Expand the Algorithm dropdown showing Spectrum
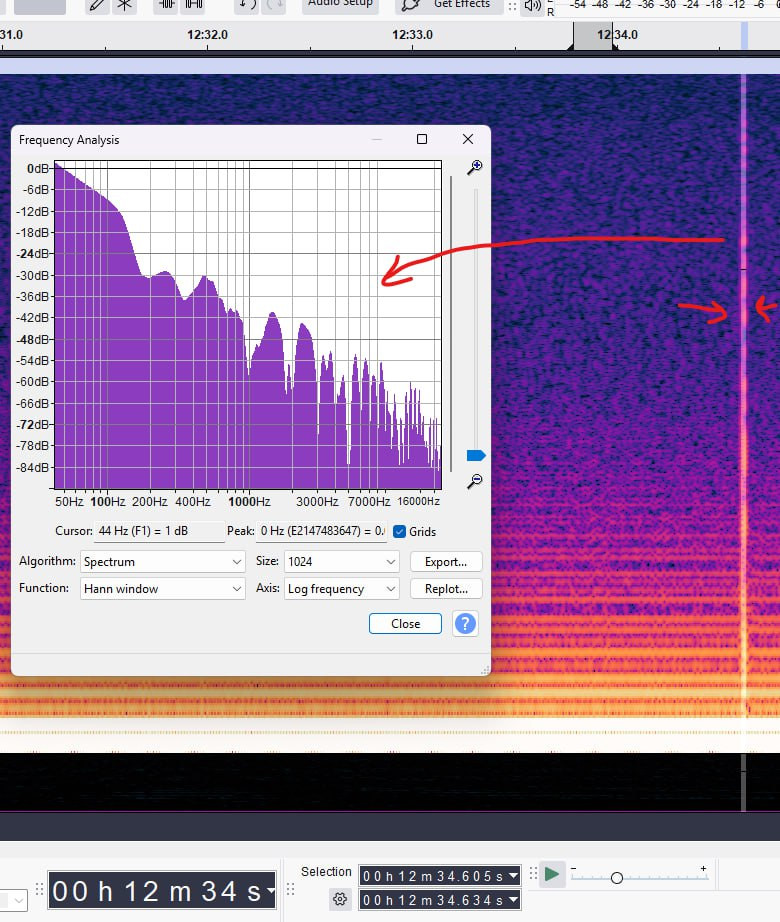This screenshot has height=922, width=780. pos(162,562)
